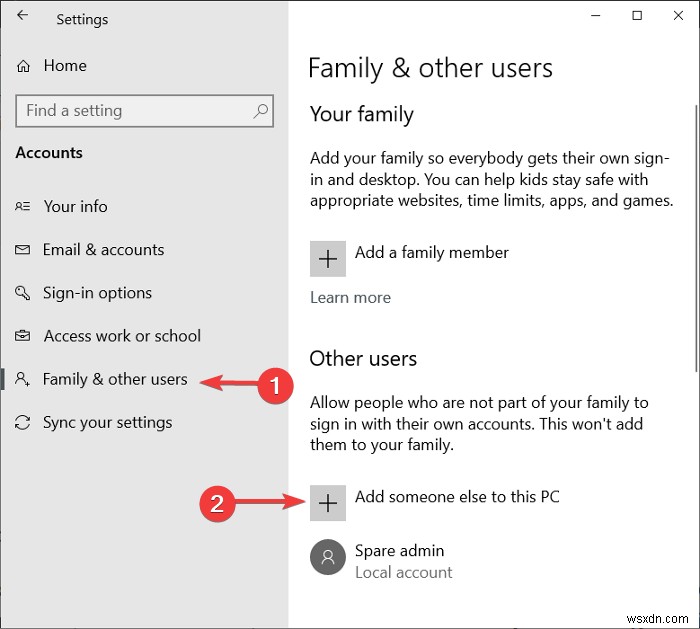The width and height of the screenshot is (700, 629).
Task: Open Sync your settings
Action: (x=108, y=422)
